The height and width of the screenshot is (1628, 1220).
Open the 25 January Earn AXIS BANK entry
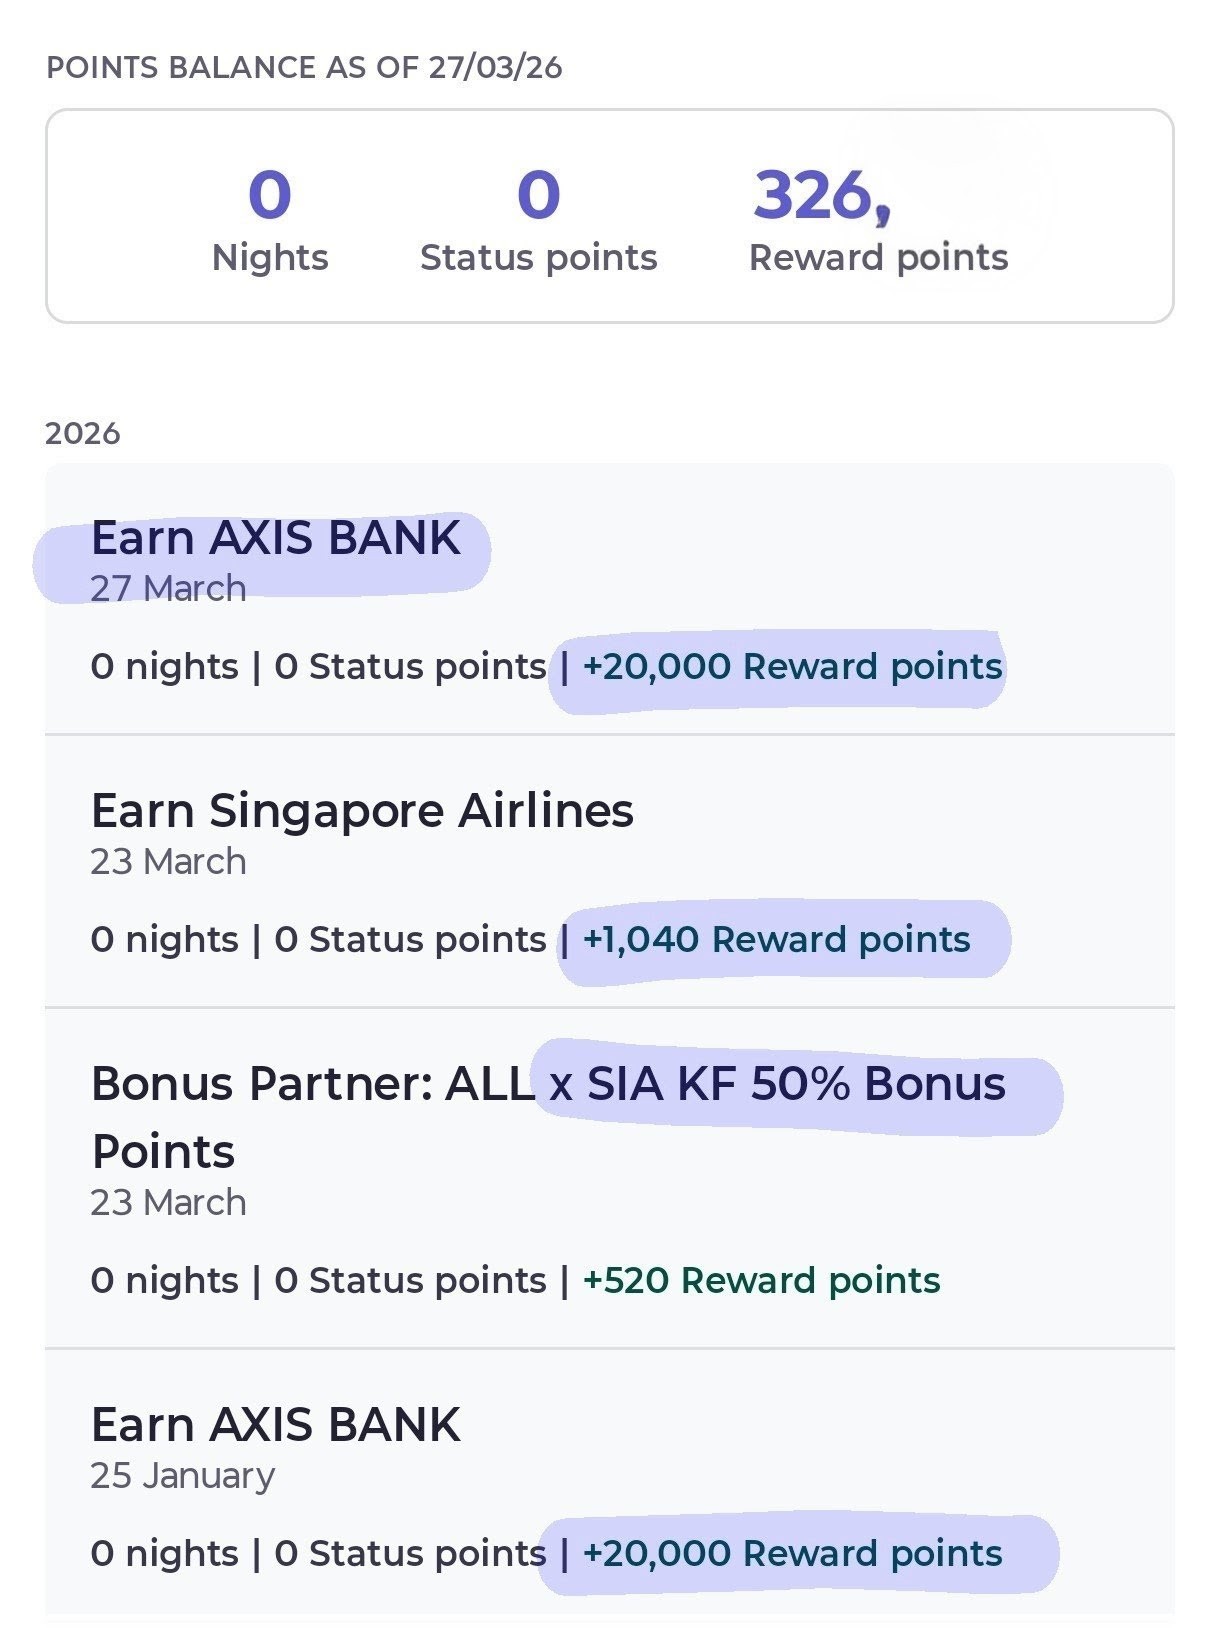(275, 1425)
